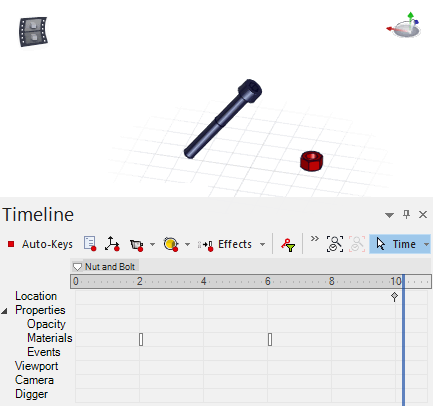Image resolution: width=435 pixels, height=406 pixels.
Task: Click the coordinate axis triad icon
Action: [404, 25]
